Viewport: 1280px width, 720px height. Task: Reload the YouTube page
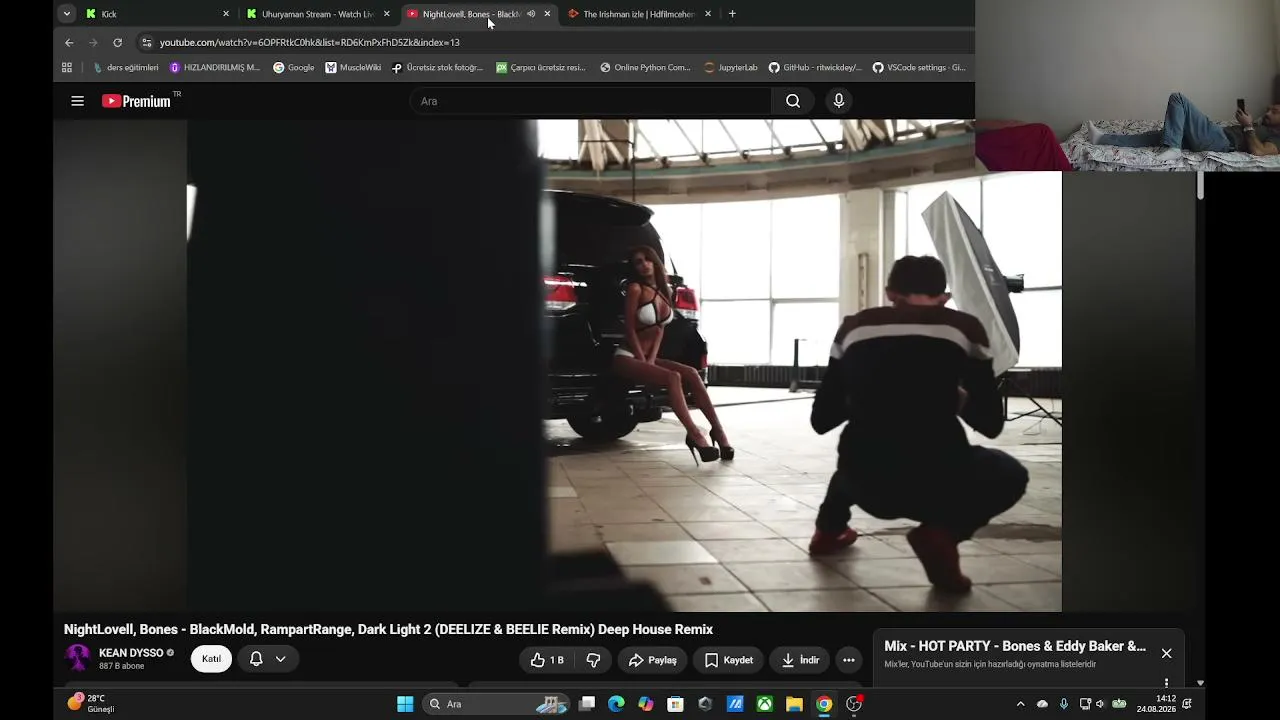click(x=117, y=42)
